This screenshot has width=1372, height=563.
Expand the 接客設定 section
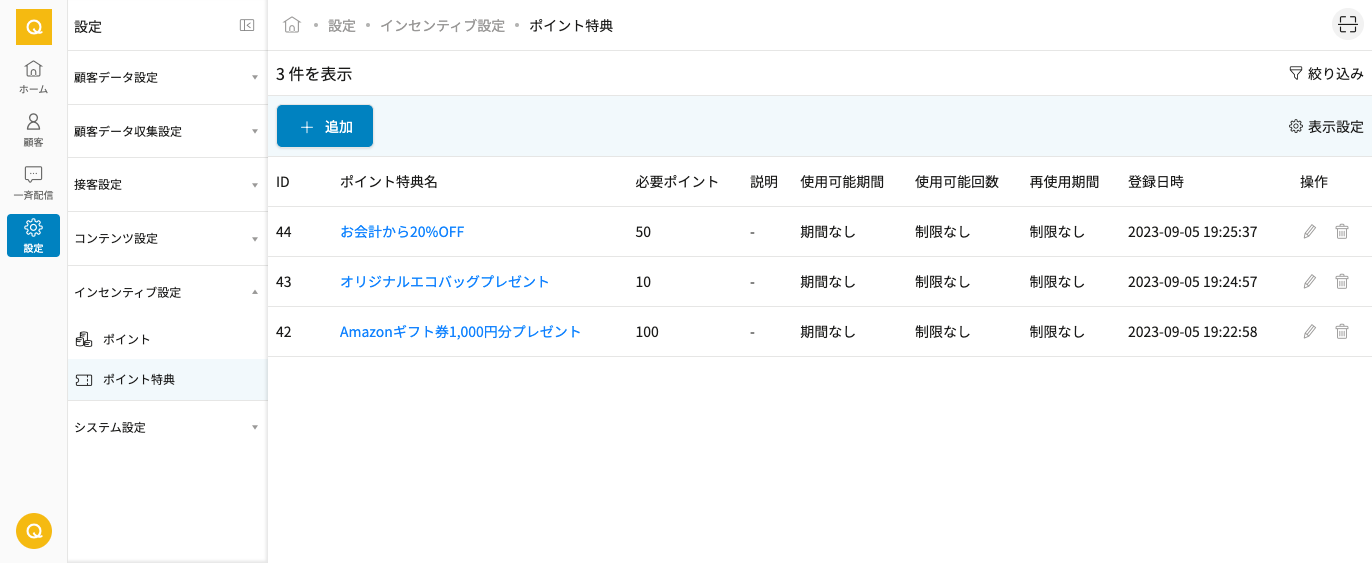[166, 185]
